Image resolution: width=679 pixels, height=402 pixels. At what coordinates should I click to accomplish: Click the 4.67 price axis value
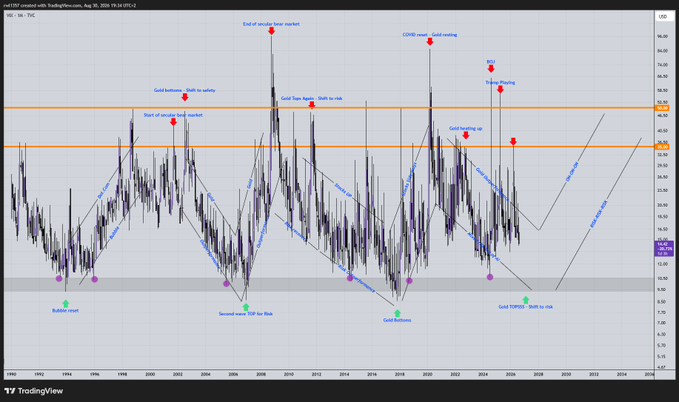[x=661, y=367]
